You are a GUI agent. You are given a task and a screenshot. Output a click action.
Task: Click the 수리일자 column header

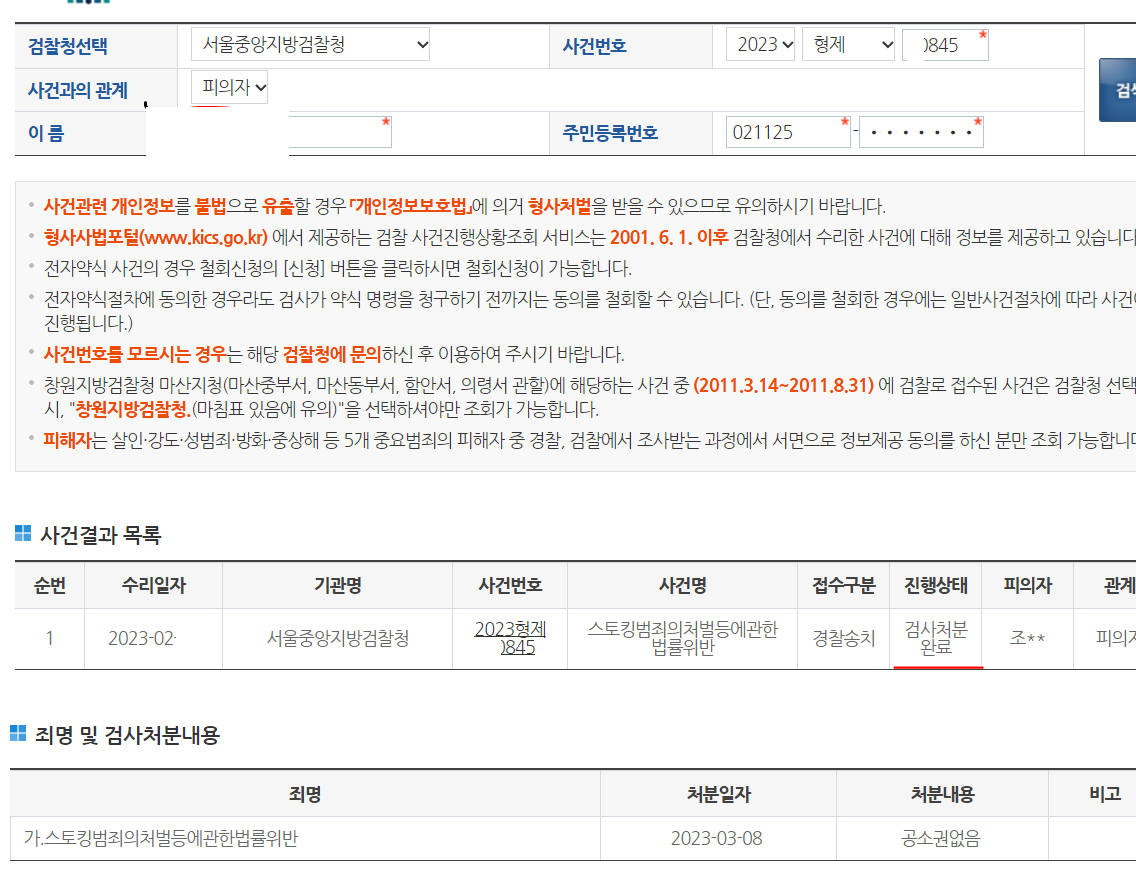153,586
